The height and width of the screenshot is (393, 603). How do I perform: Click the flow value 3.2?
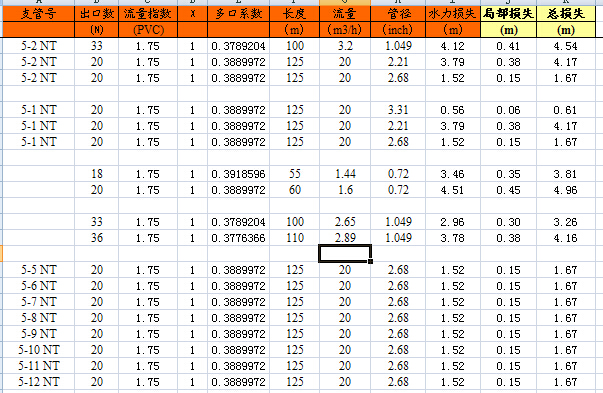pos(345,46)
